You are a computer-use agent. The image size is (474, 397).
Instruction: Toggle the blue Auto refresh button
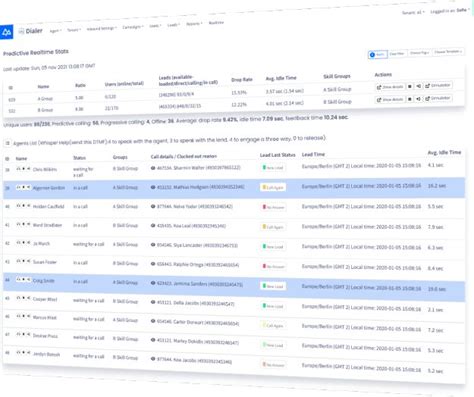click(x=377, y=54)
